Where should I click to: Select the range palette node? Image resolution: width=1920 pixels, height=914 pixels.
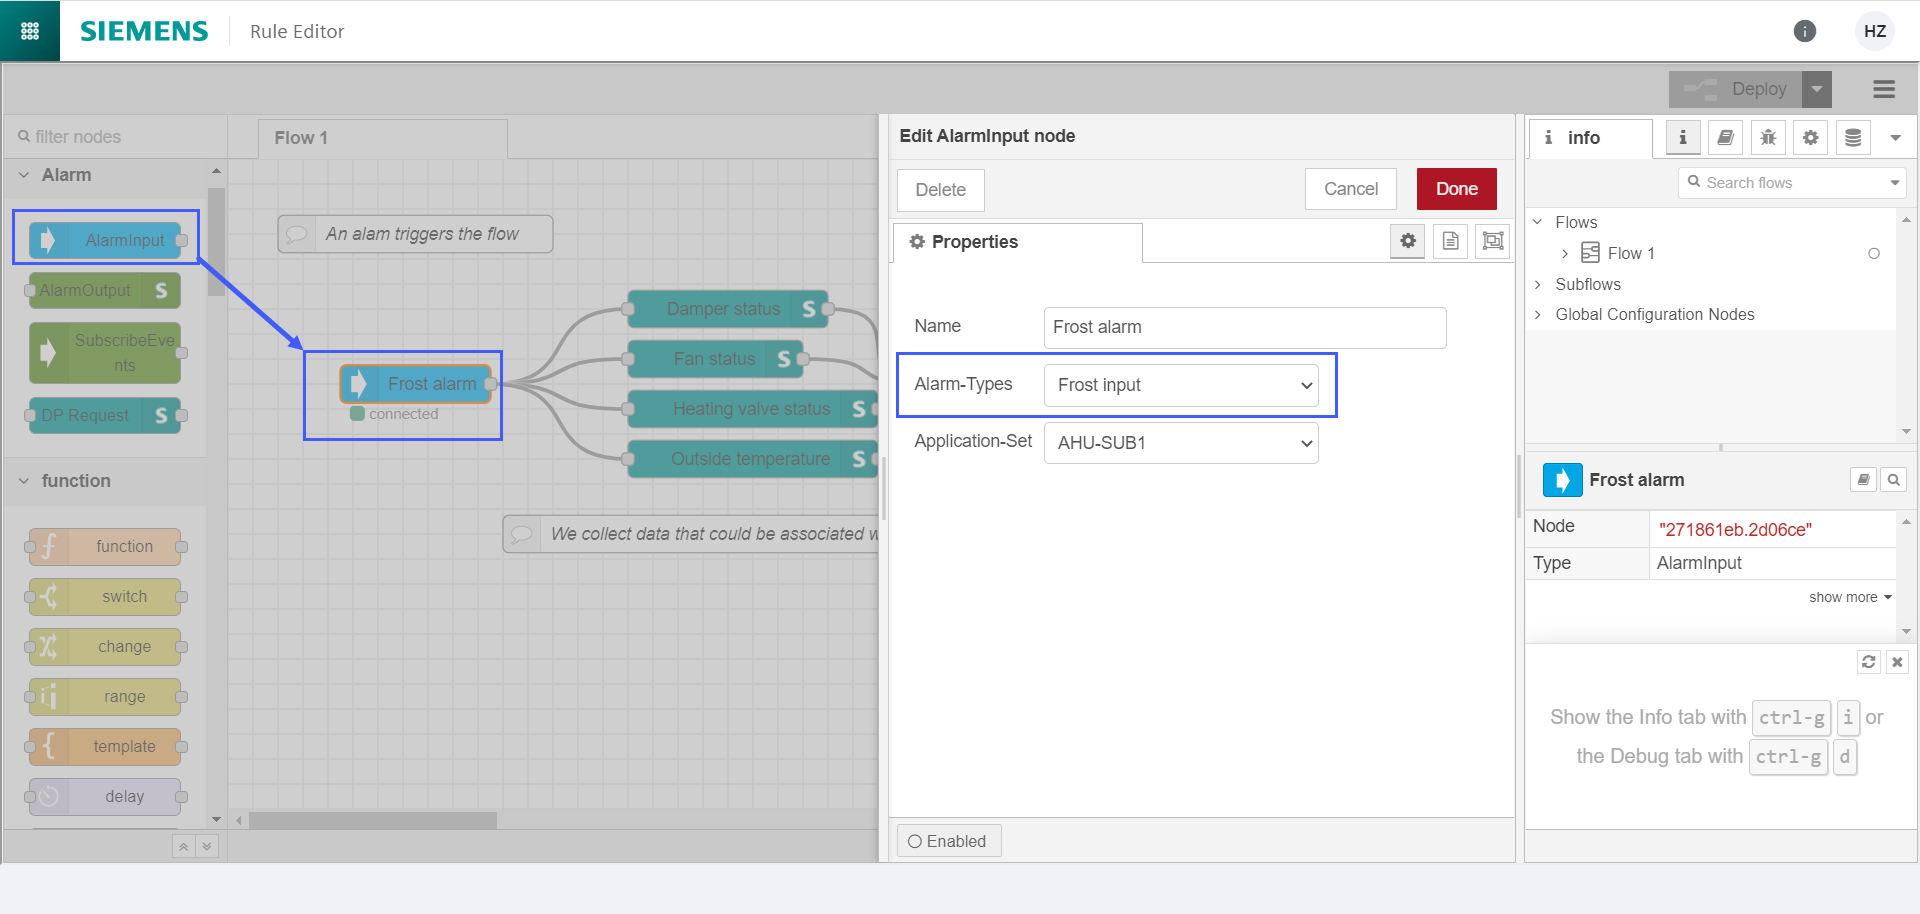(x=105, y=696)
